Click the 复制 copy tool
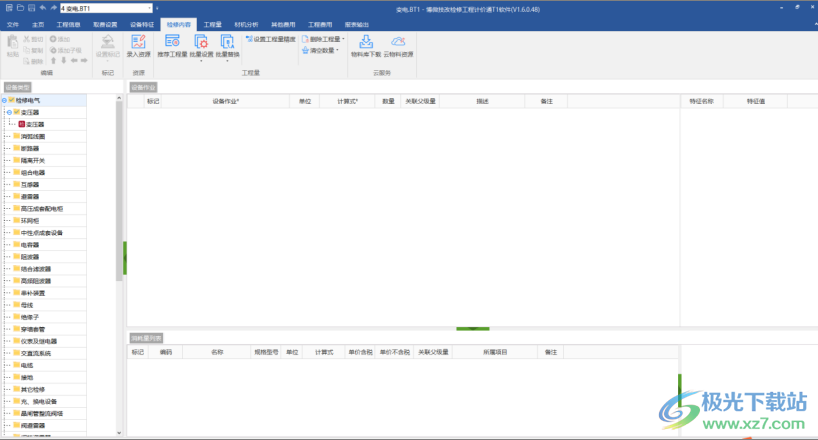The width and height of the screenshot is (818, 440). click(x=33, y=50)
